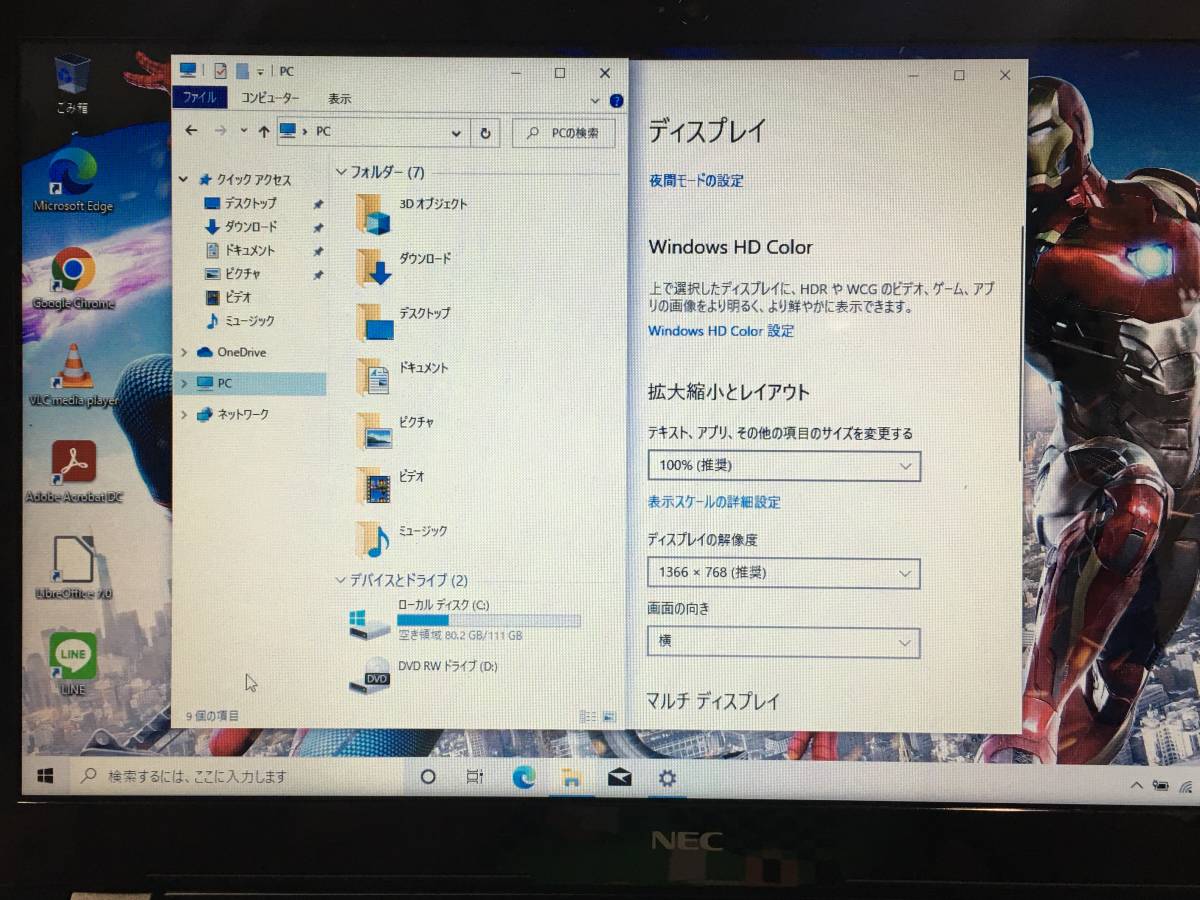The height and width of the screenshot is (900, 1200).
Task: Open recent locations dropdown arrow
Action: (243, 131)
